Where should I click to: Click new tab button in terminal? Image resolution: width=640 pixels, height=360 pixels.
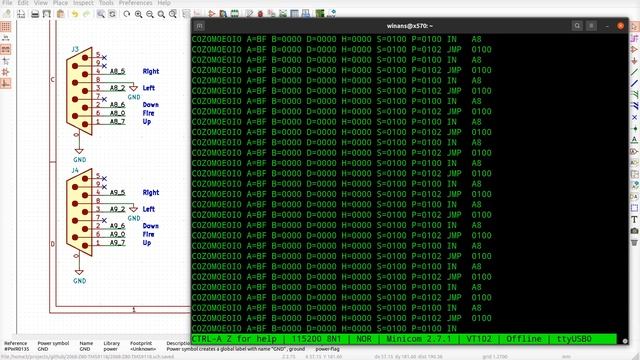[199, 26]
